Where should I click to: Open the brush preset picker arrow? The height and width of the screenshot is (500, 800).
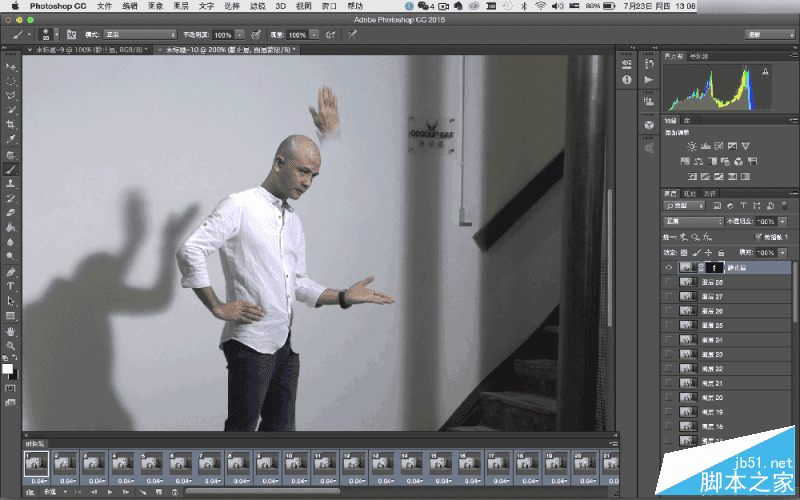[x=57, y=35]
